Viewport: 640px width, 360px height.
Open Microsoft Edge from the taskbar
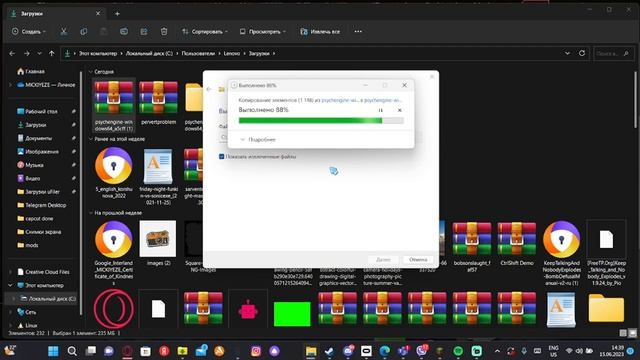click(384, 351)
